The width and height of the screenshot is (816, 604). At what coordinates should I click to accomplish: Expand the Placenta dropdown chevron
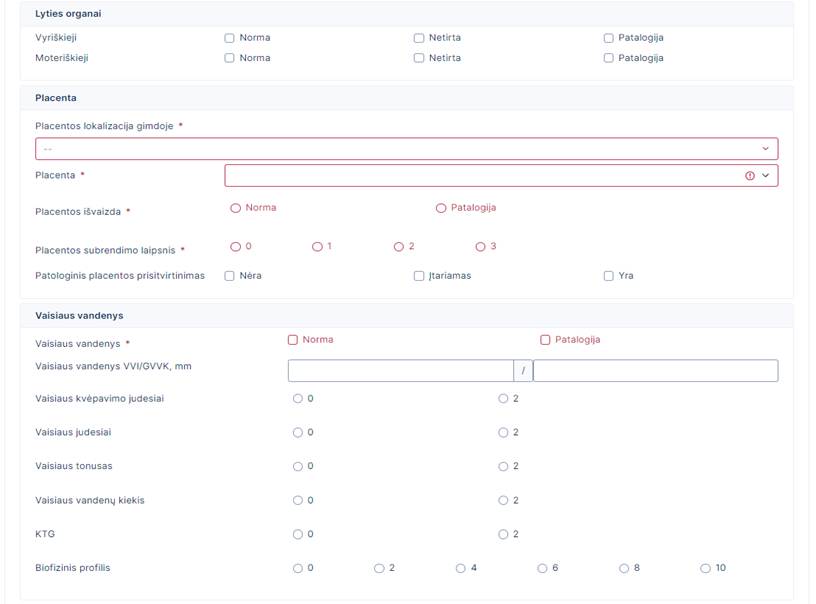[x=766, y=175]
